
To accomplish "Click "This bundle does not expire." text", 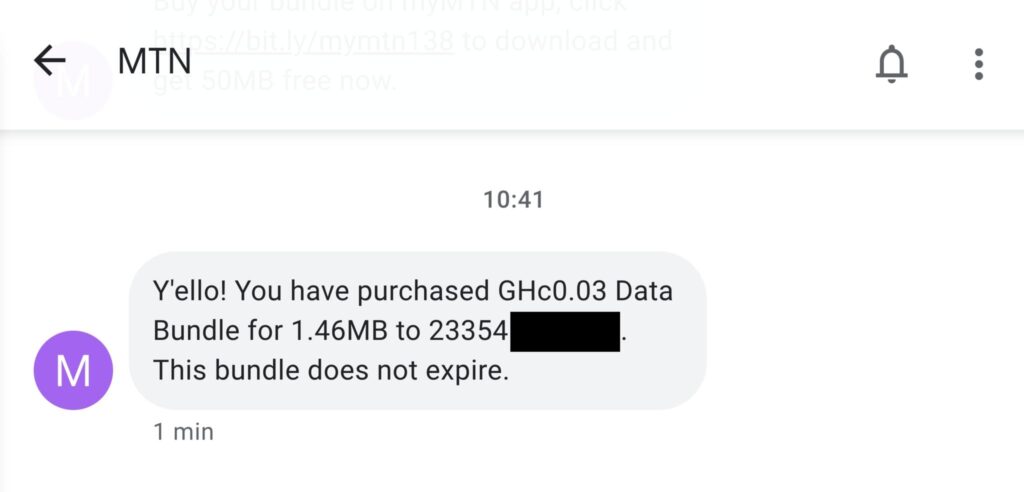I will click(x=331, y=370).
